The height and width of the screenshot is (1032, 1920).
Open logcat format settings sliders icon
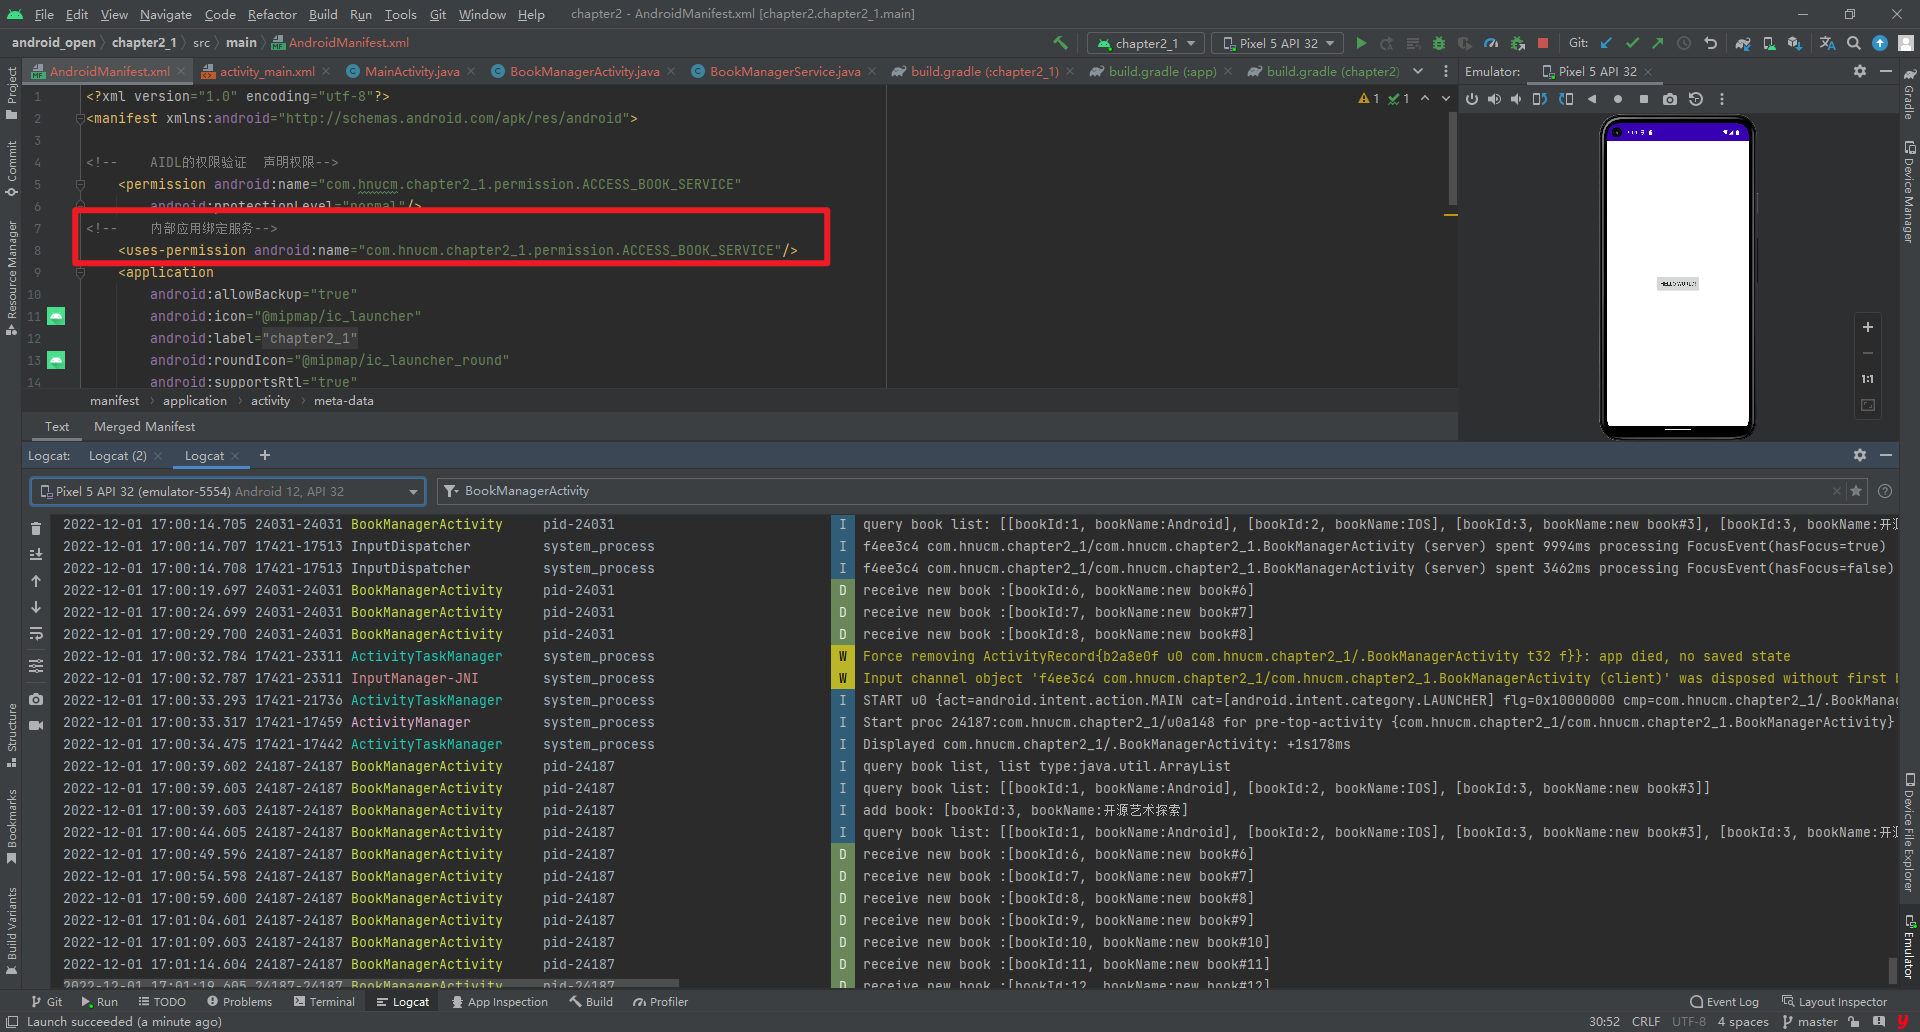pos(36,666)
